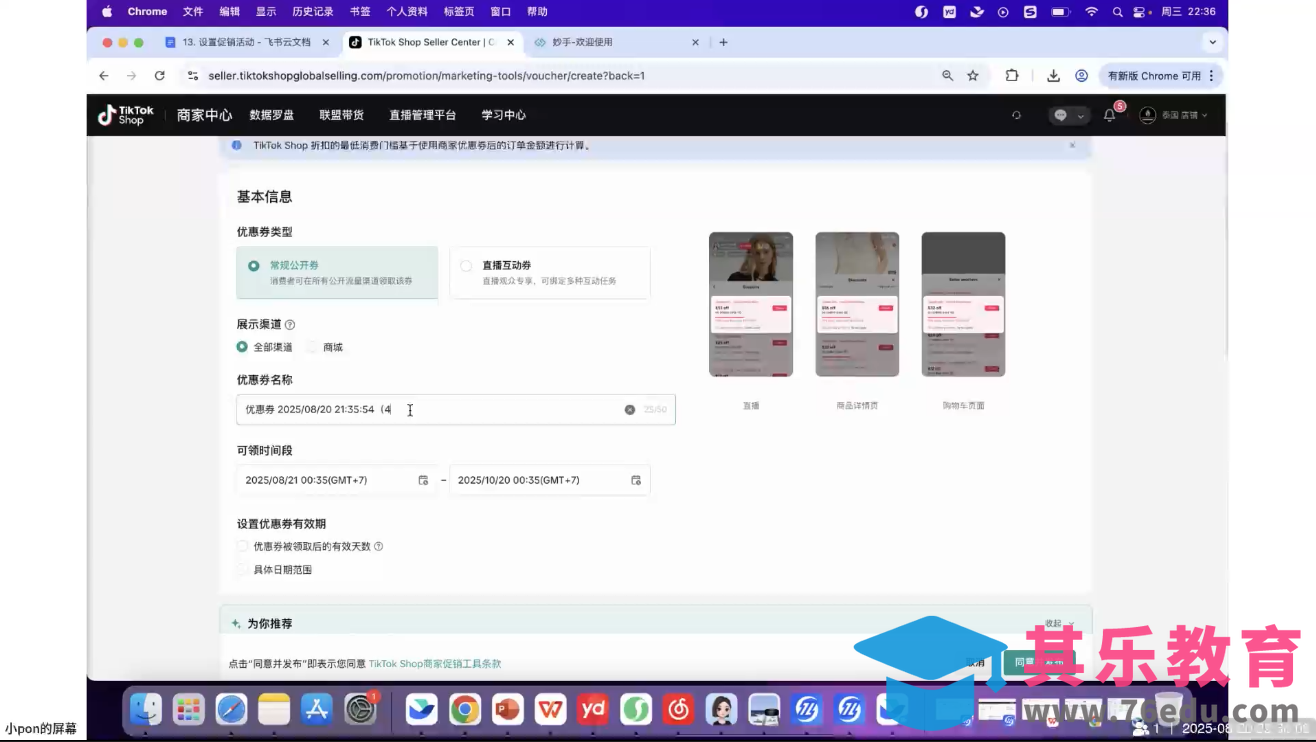Click the help icon beside 展示渠道
This screenshot has height=742, width=1316.
[289, 324]
